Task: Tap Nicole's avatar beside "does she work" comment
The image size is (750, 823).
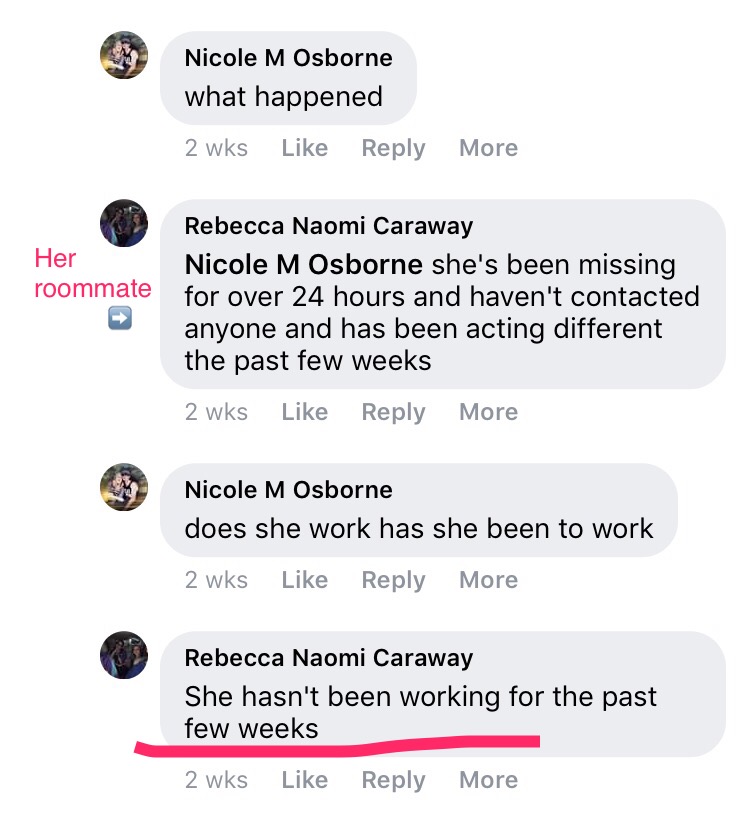Action: pos(125,487)
